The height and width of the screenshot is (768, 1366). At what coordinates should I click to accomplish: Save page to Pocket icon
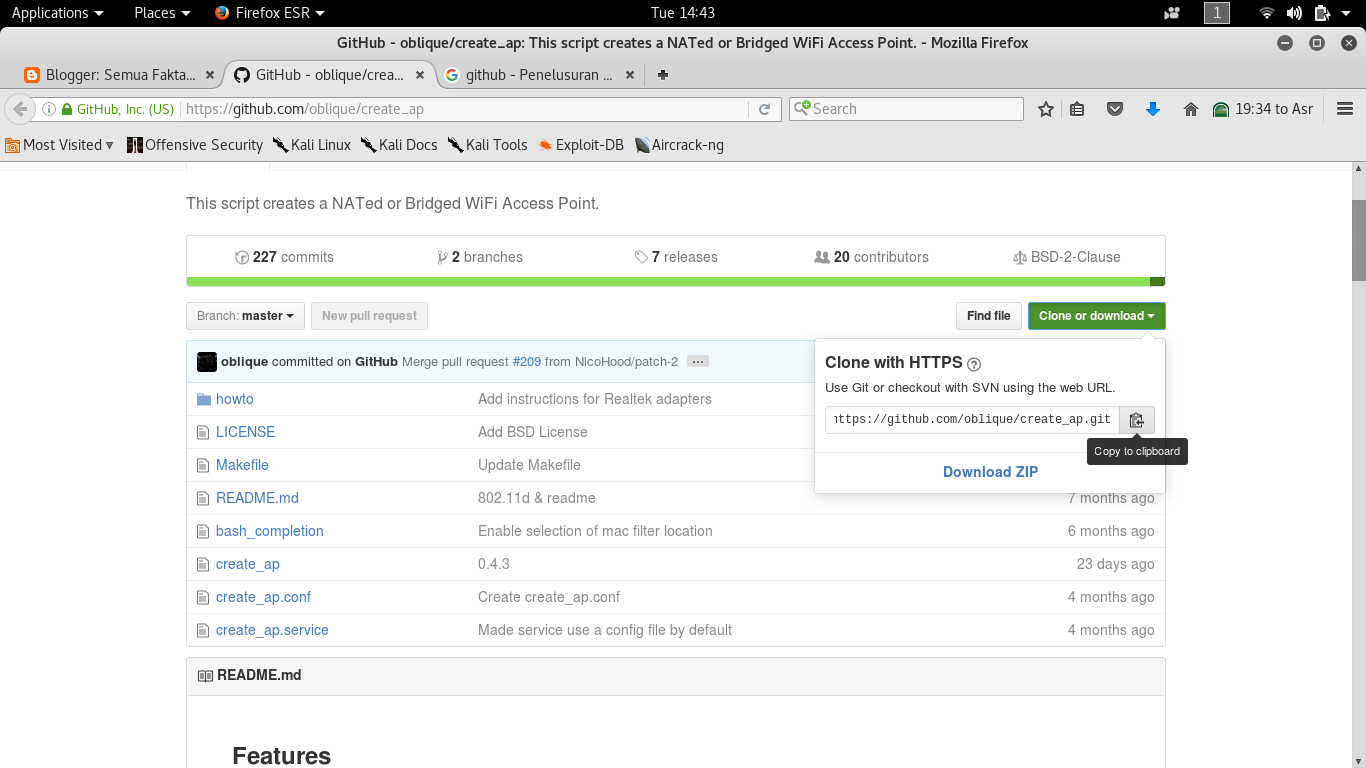point(1115,109)
